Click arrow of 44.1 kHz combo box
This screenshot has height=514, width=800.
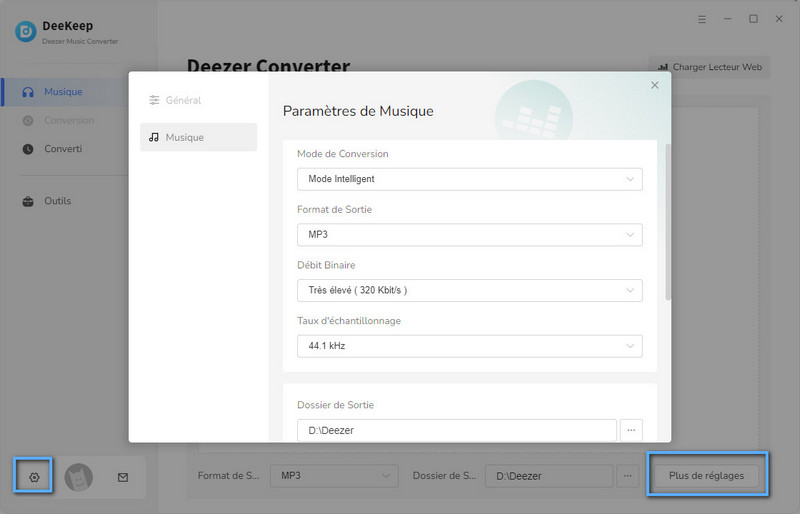coord(630,346)
